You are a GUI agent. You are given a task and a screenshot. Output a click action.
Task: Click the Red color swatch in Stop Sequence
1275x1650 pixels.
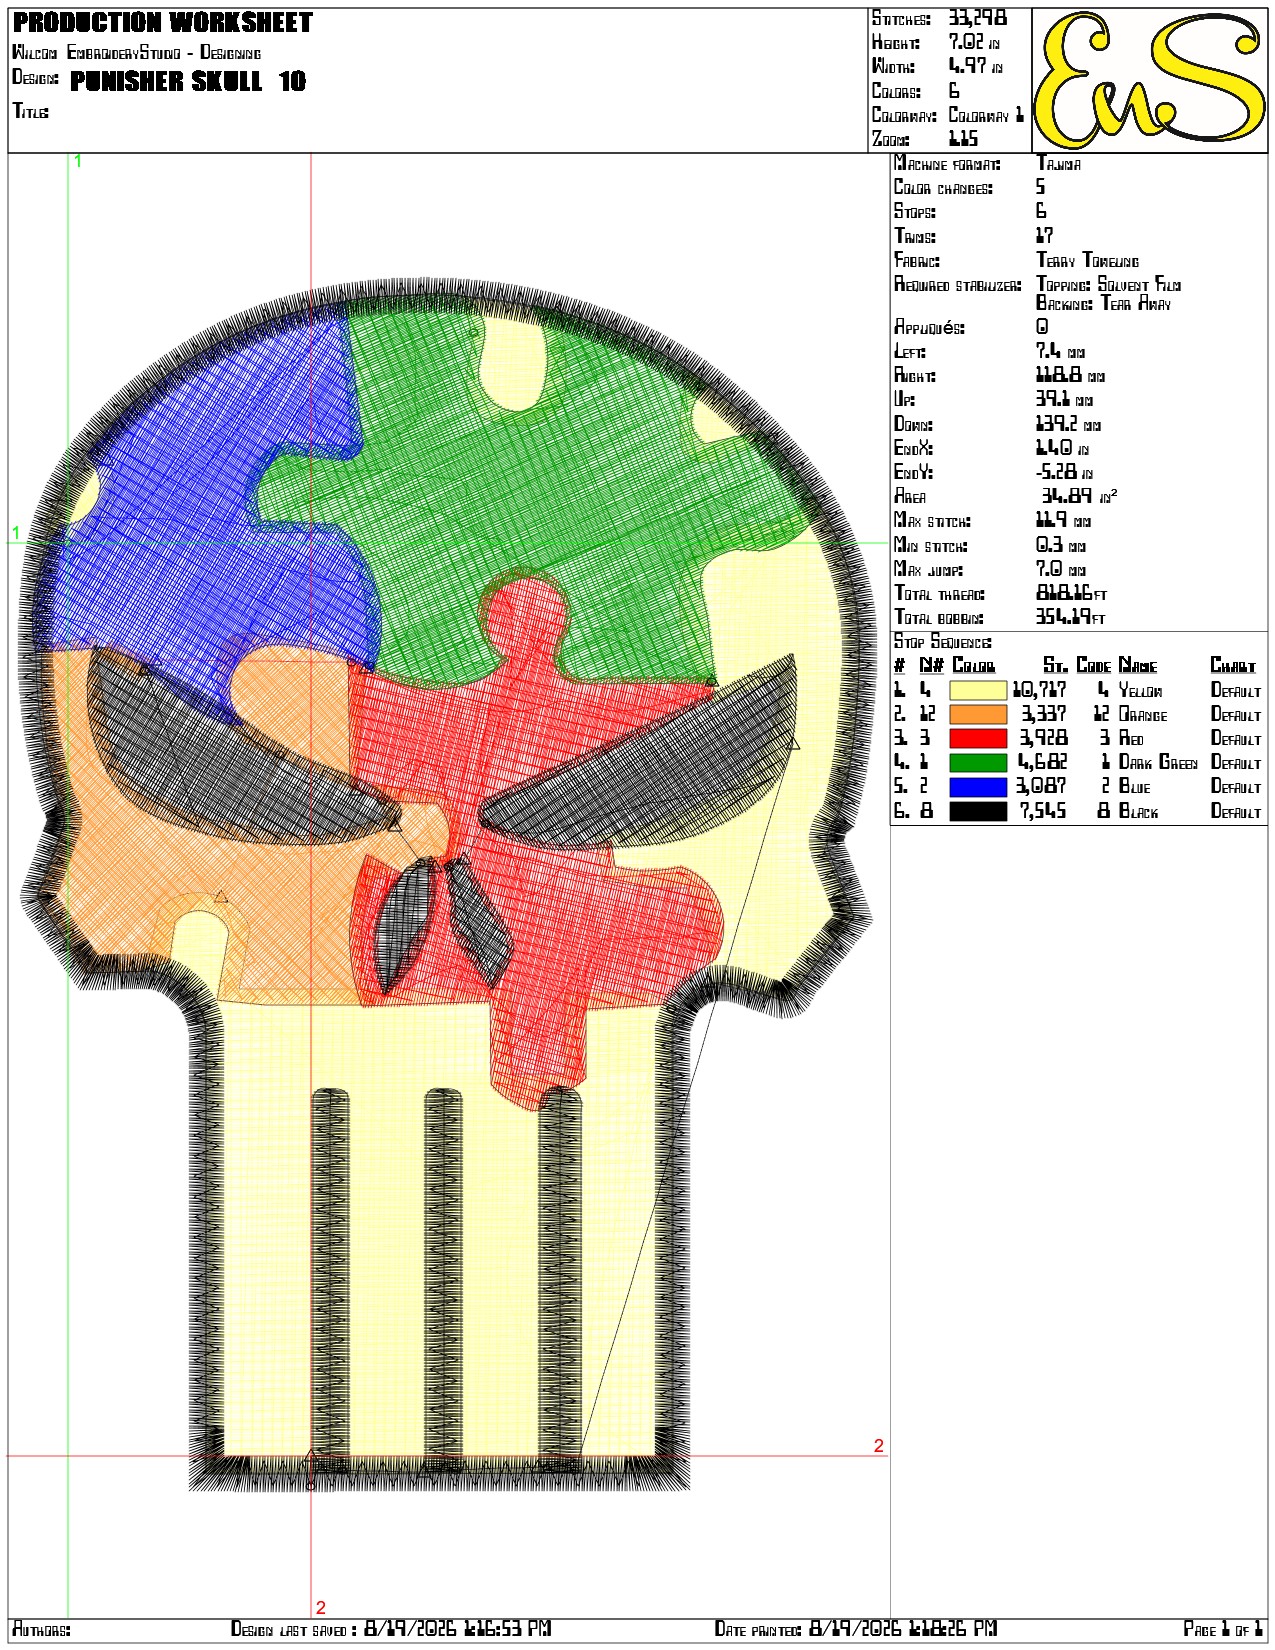977,738
